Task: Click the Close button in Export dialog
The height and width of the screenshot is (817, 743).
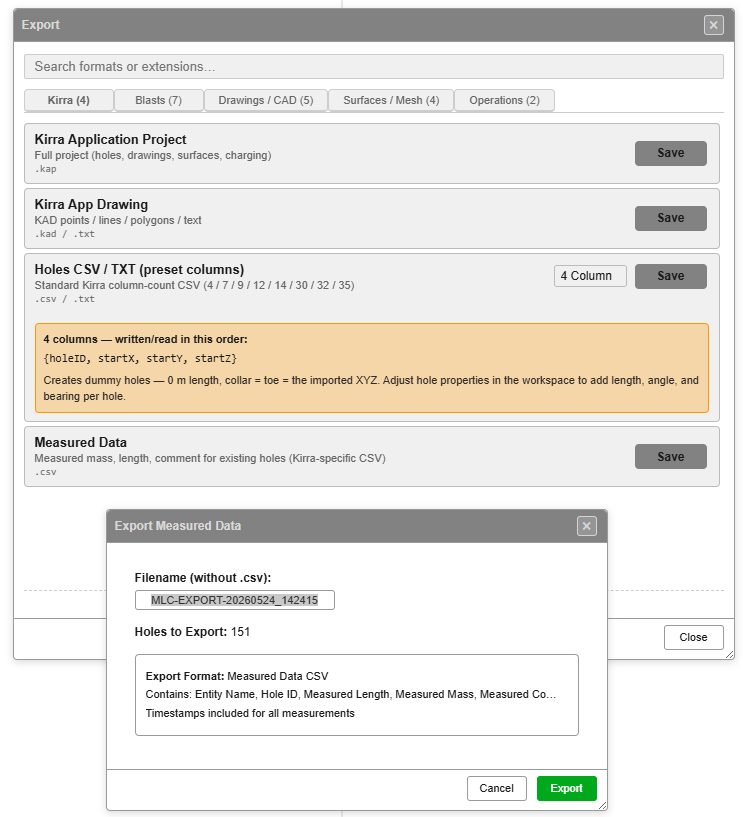Action: coord(693,637)
